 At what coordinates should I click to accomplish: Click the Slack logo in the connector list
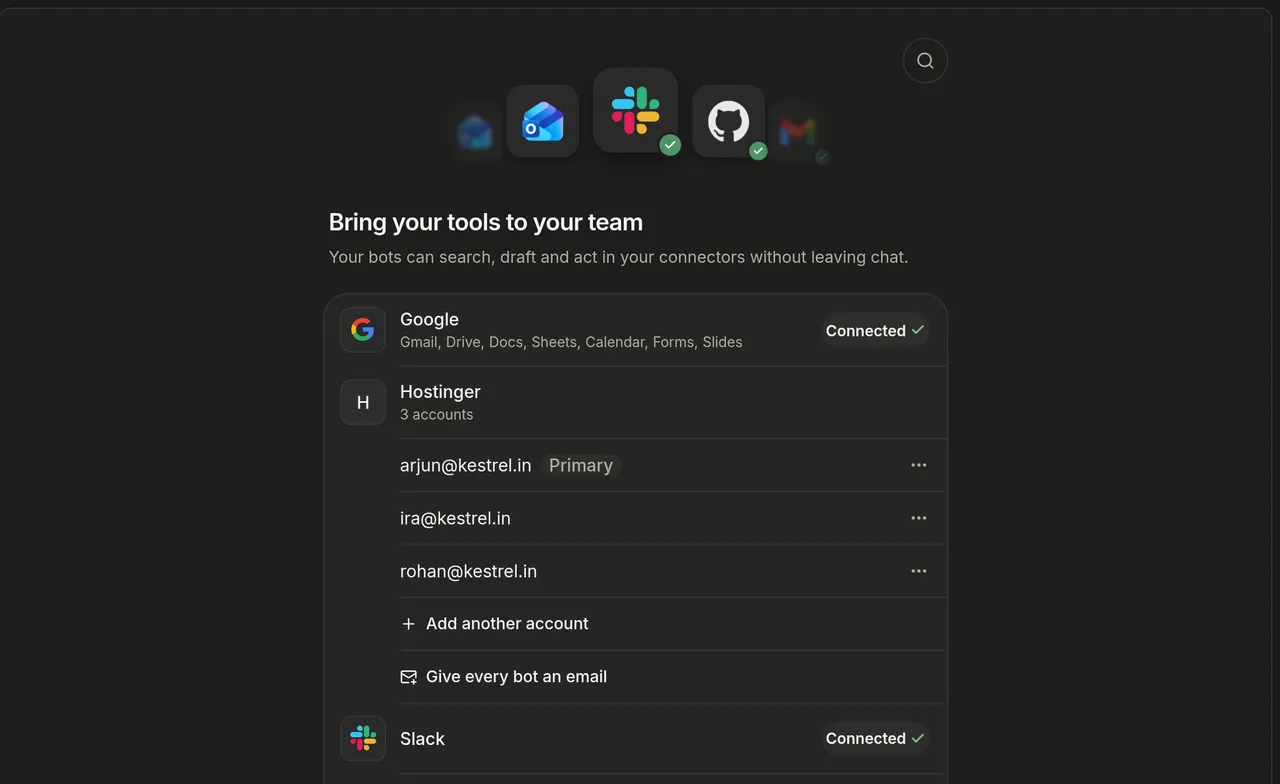363,738
